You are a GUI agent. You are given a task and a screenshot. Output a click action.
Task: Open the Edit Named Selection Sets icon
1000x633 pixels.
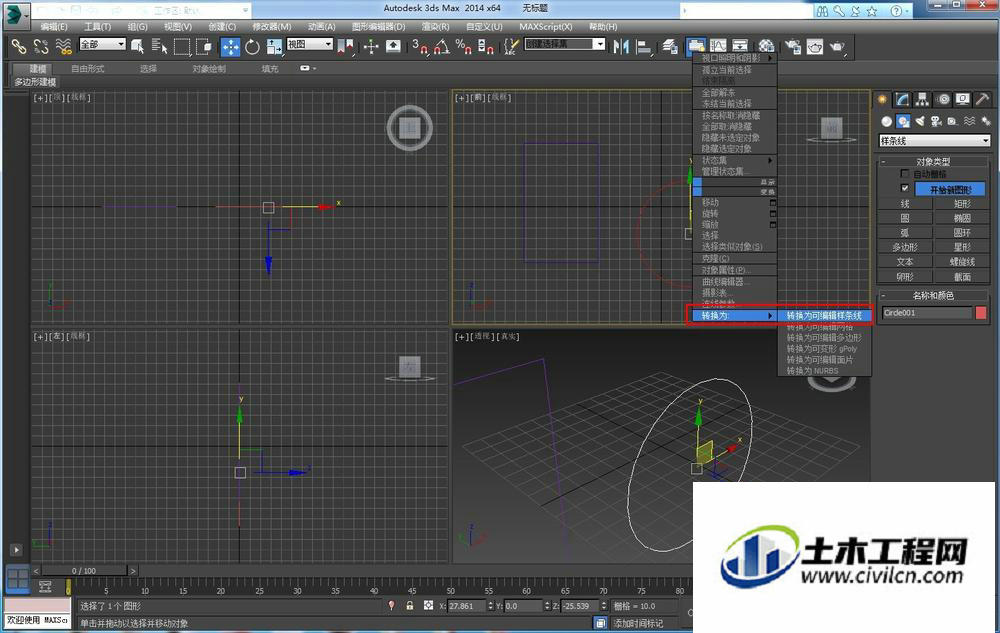pos(511,47)
